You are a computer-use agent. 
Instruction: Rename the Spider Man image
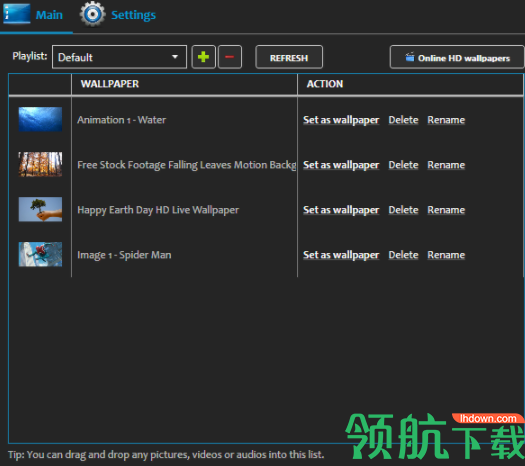coord(446,255)
